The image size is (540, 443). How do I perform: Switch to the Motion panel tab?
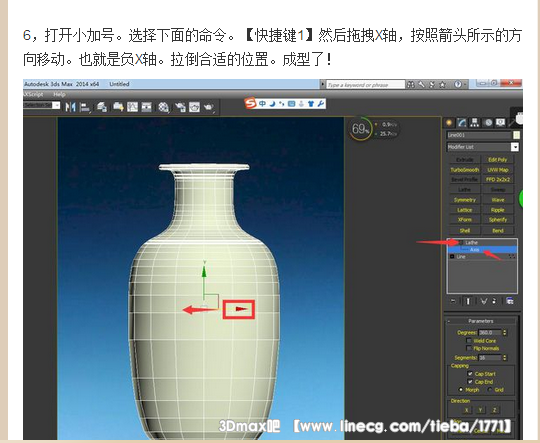(x=488, y=123)
